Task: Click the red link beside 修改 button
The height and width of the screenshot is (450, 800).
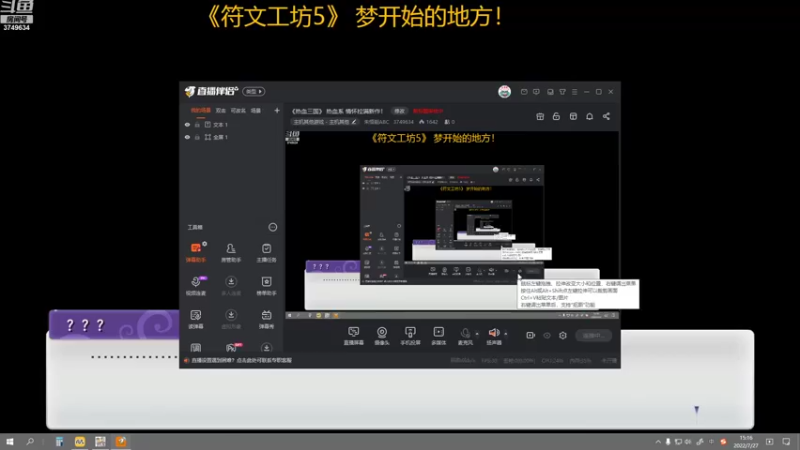Action: click(428, 111)
